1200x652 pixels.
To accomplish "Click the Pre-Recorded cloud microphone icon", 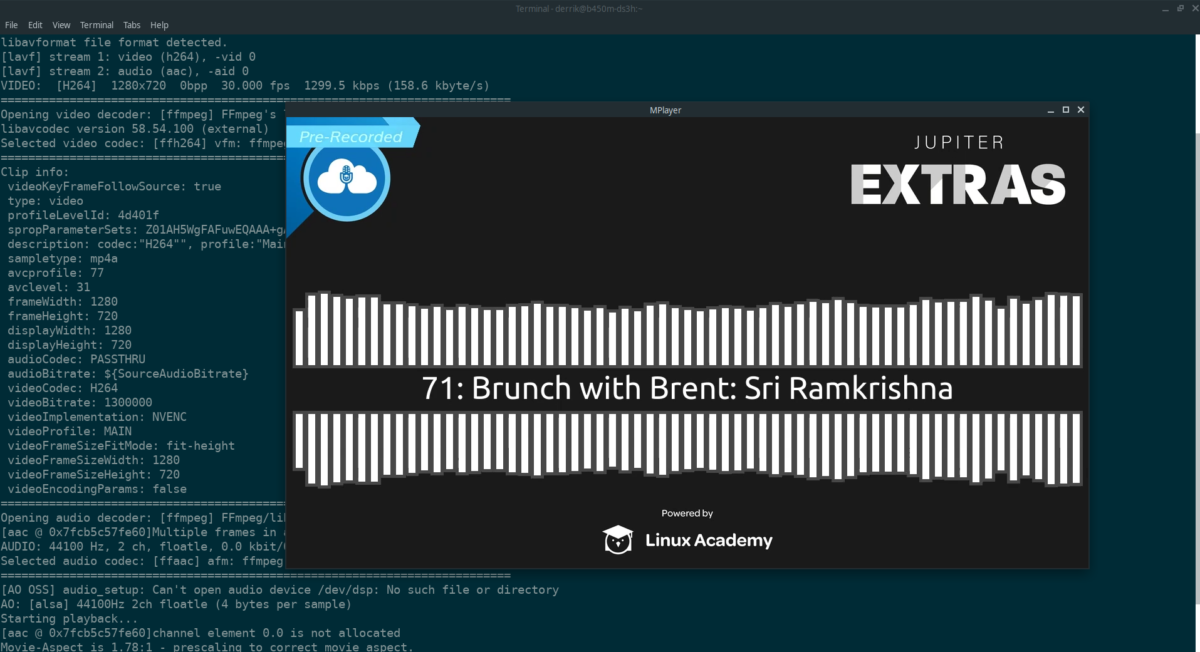I will (344, 181).
